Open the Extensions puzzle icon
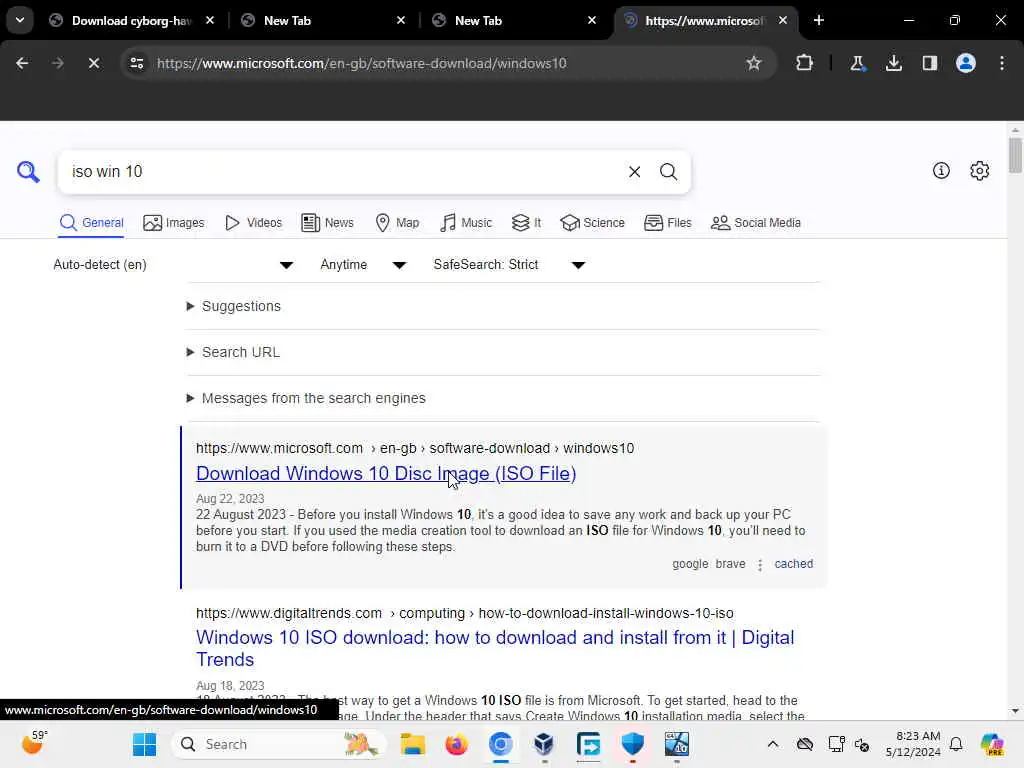The height and width of the screenshot is (768, 1024). 805,63
